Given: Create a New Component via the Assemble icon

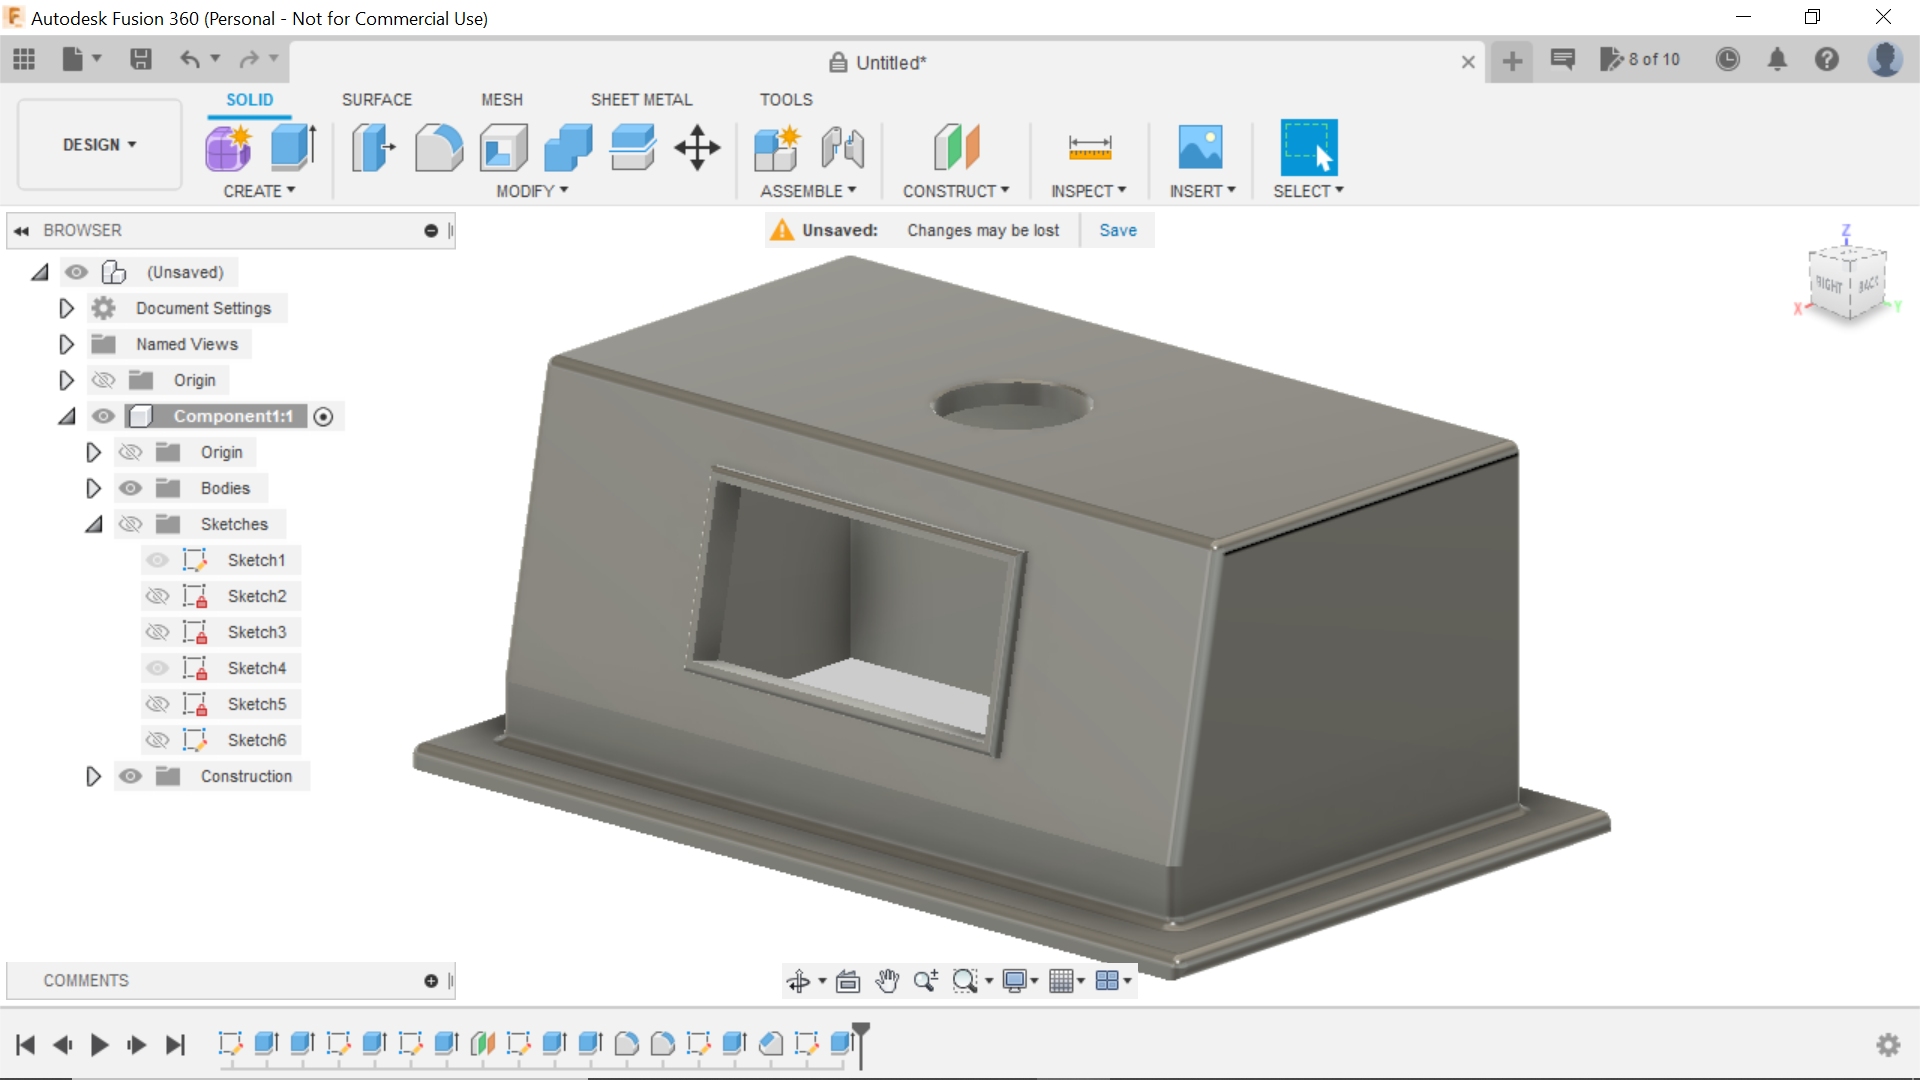Looking at the screenshot, I should point(777,147).
